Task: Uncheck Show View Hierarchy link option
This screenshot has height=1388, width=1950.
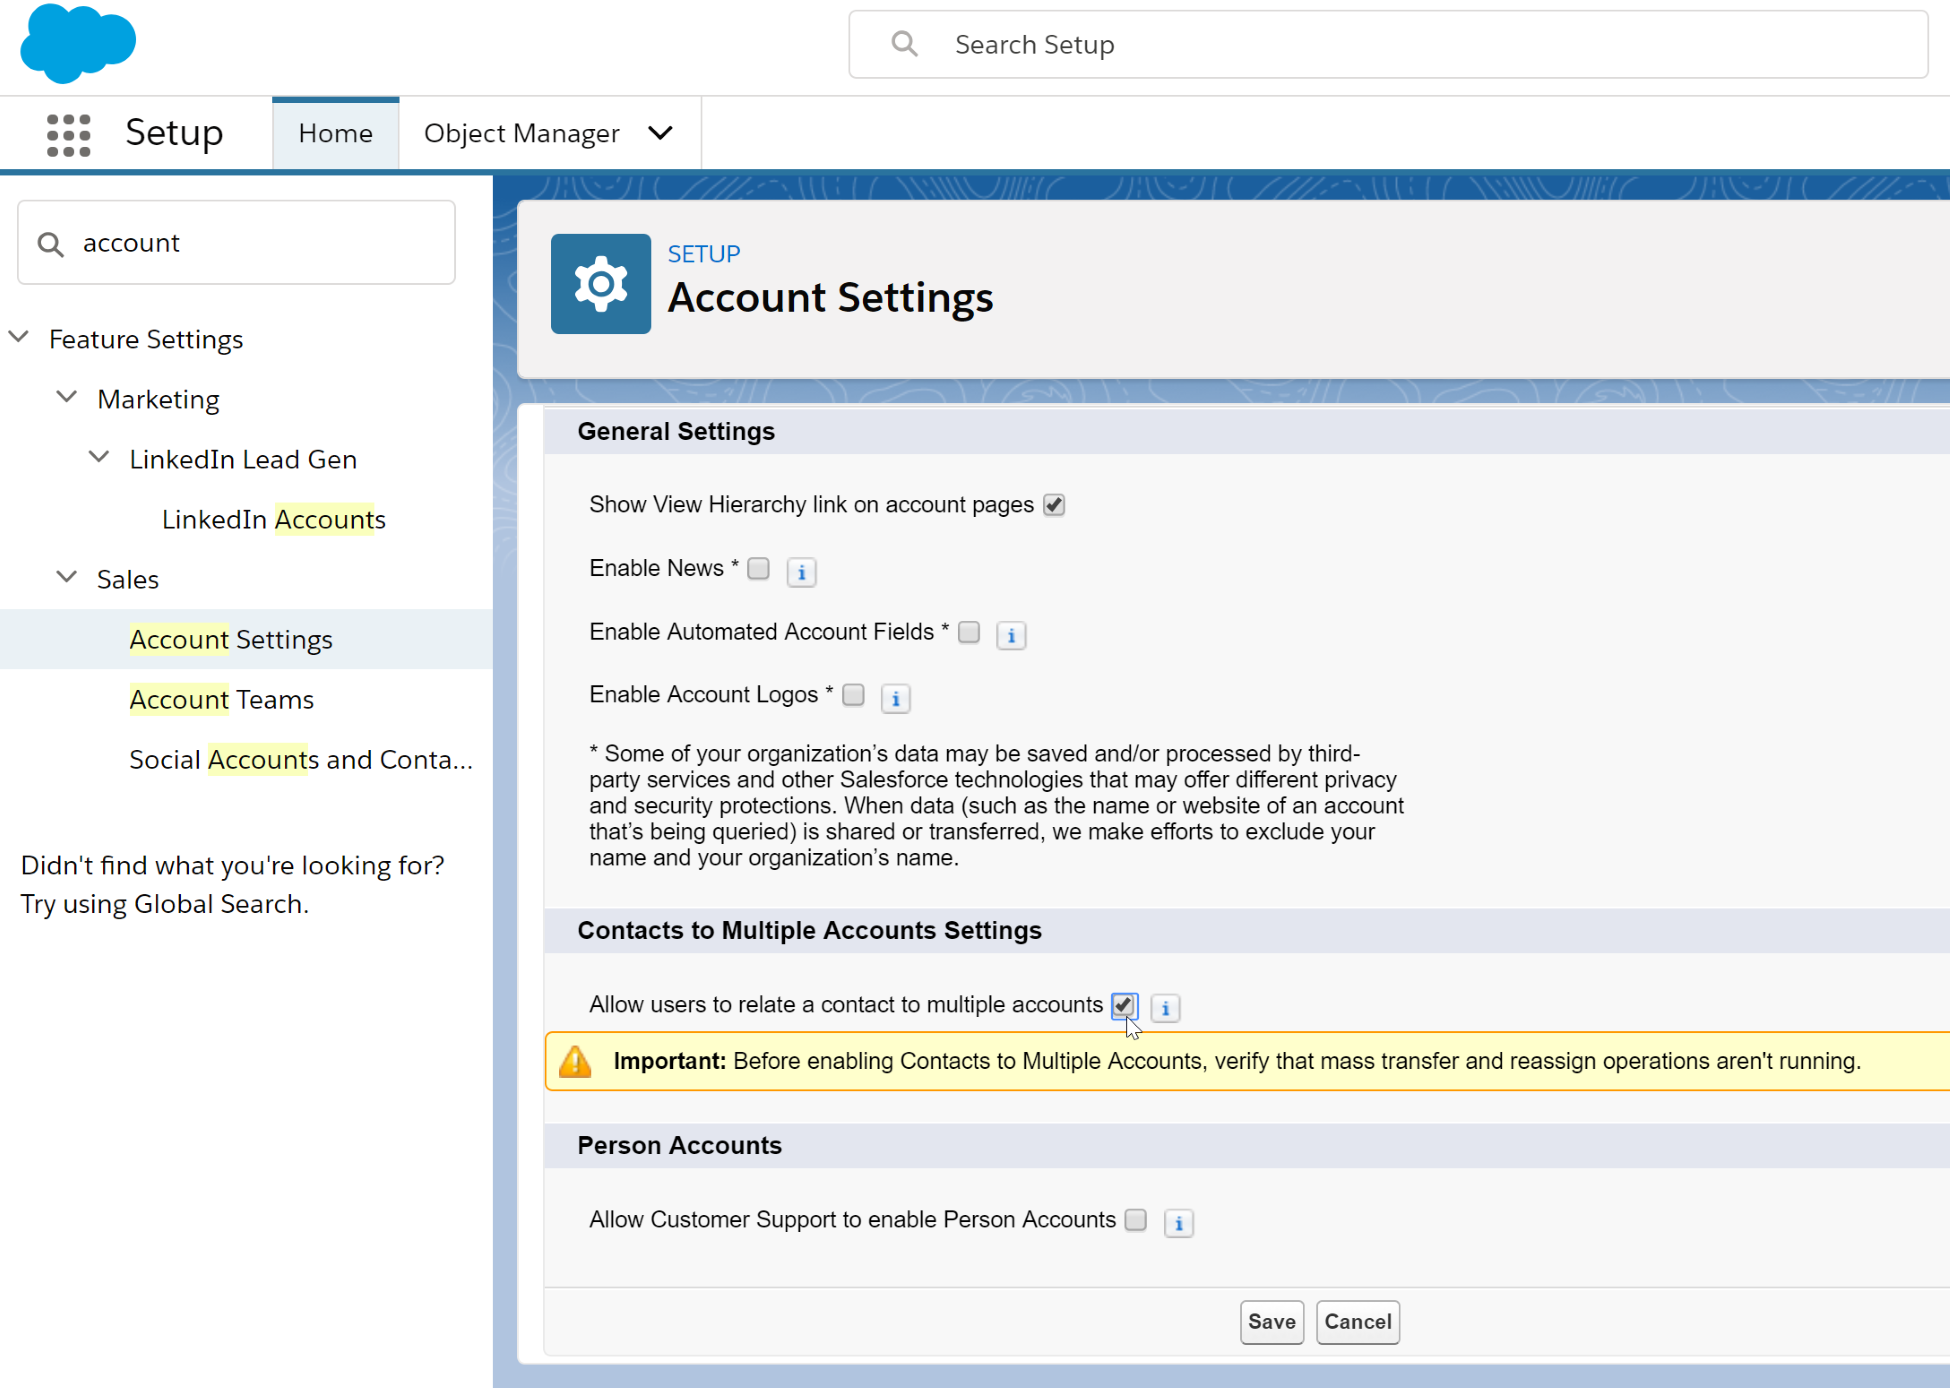Action: coord(1053,505)
